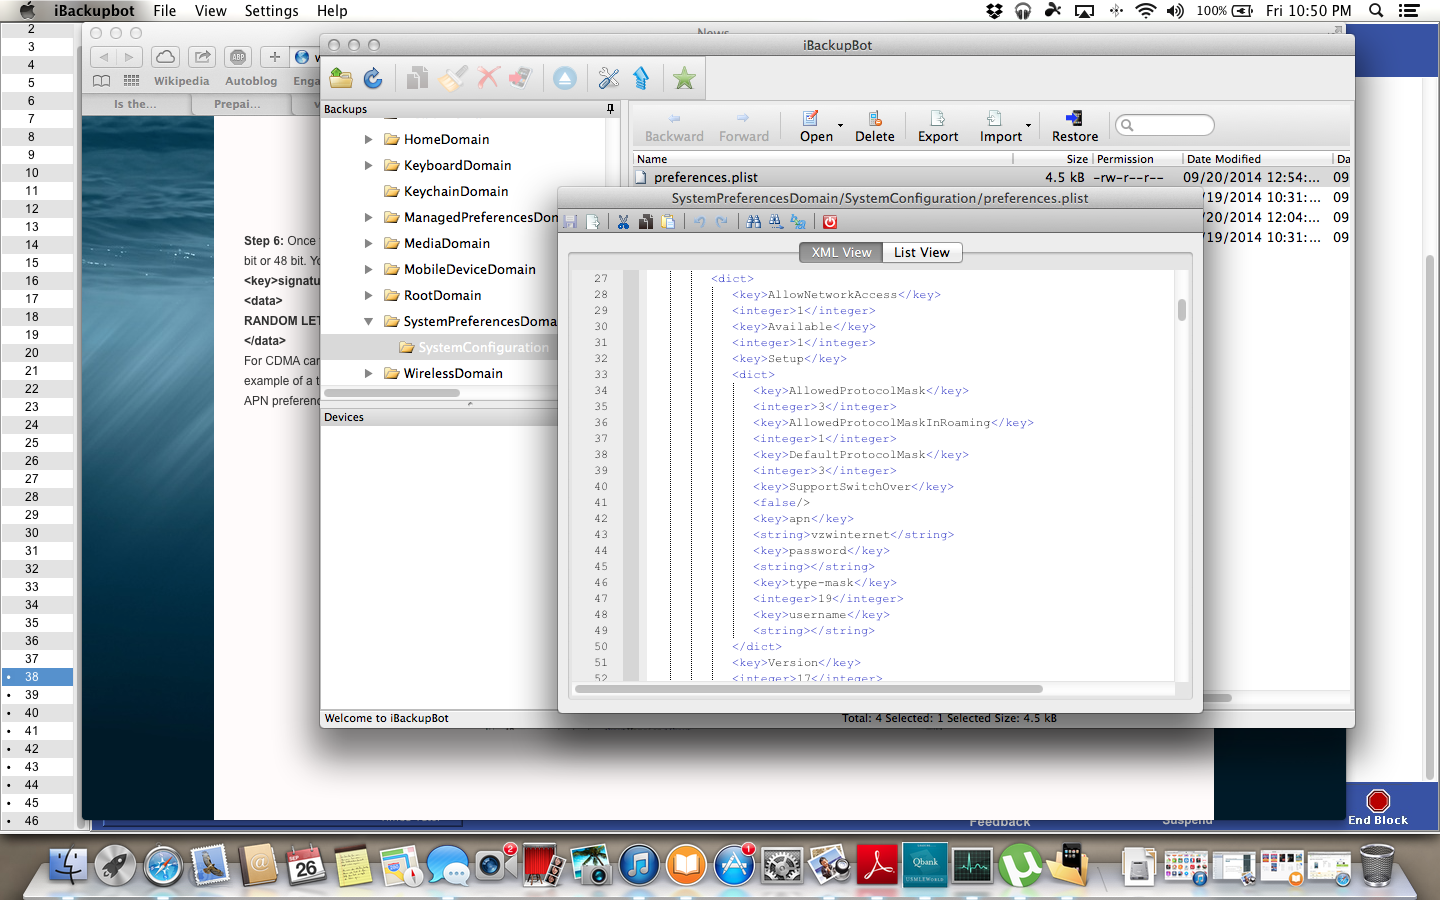The height and width of the screenshot is (900, 1440).
Task: Click the brush clean-up toolbar icon
Action: click(x=453, y=78)
